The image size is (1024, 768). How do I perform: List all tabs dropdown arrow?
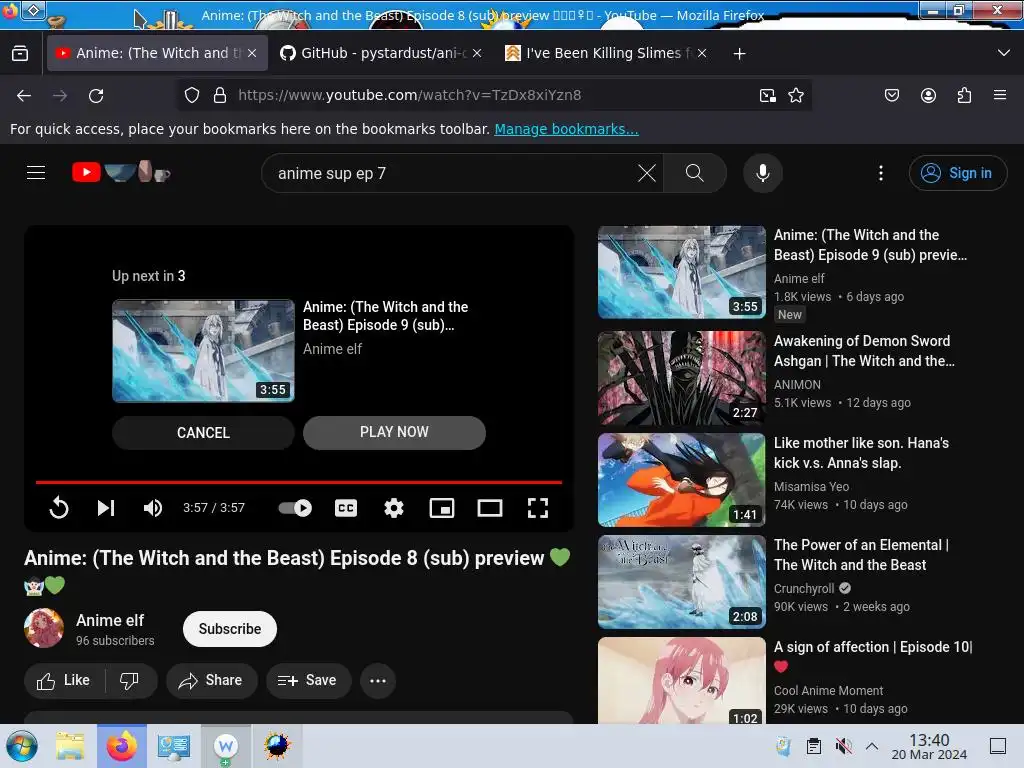1004,53
